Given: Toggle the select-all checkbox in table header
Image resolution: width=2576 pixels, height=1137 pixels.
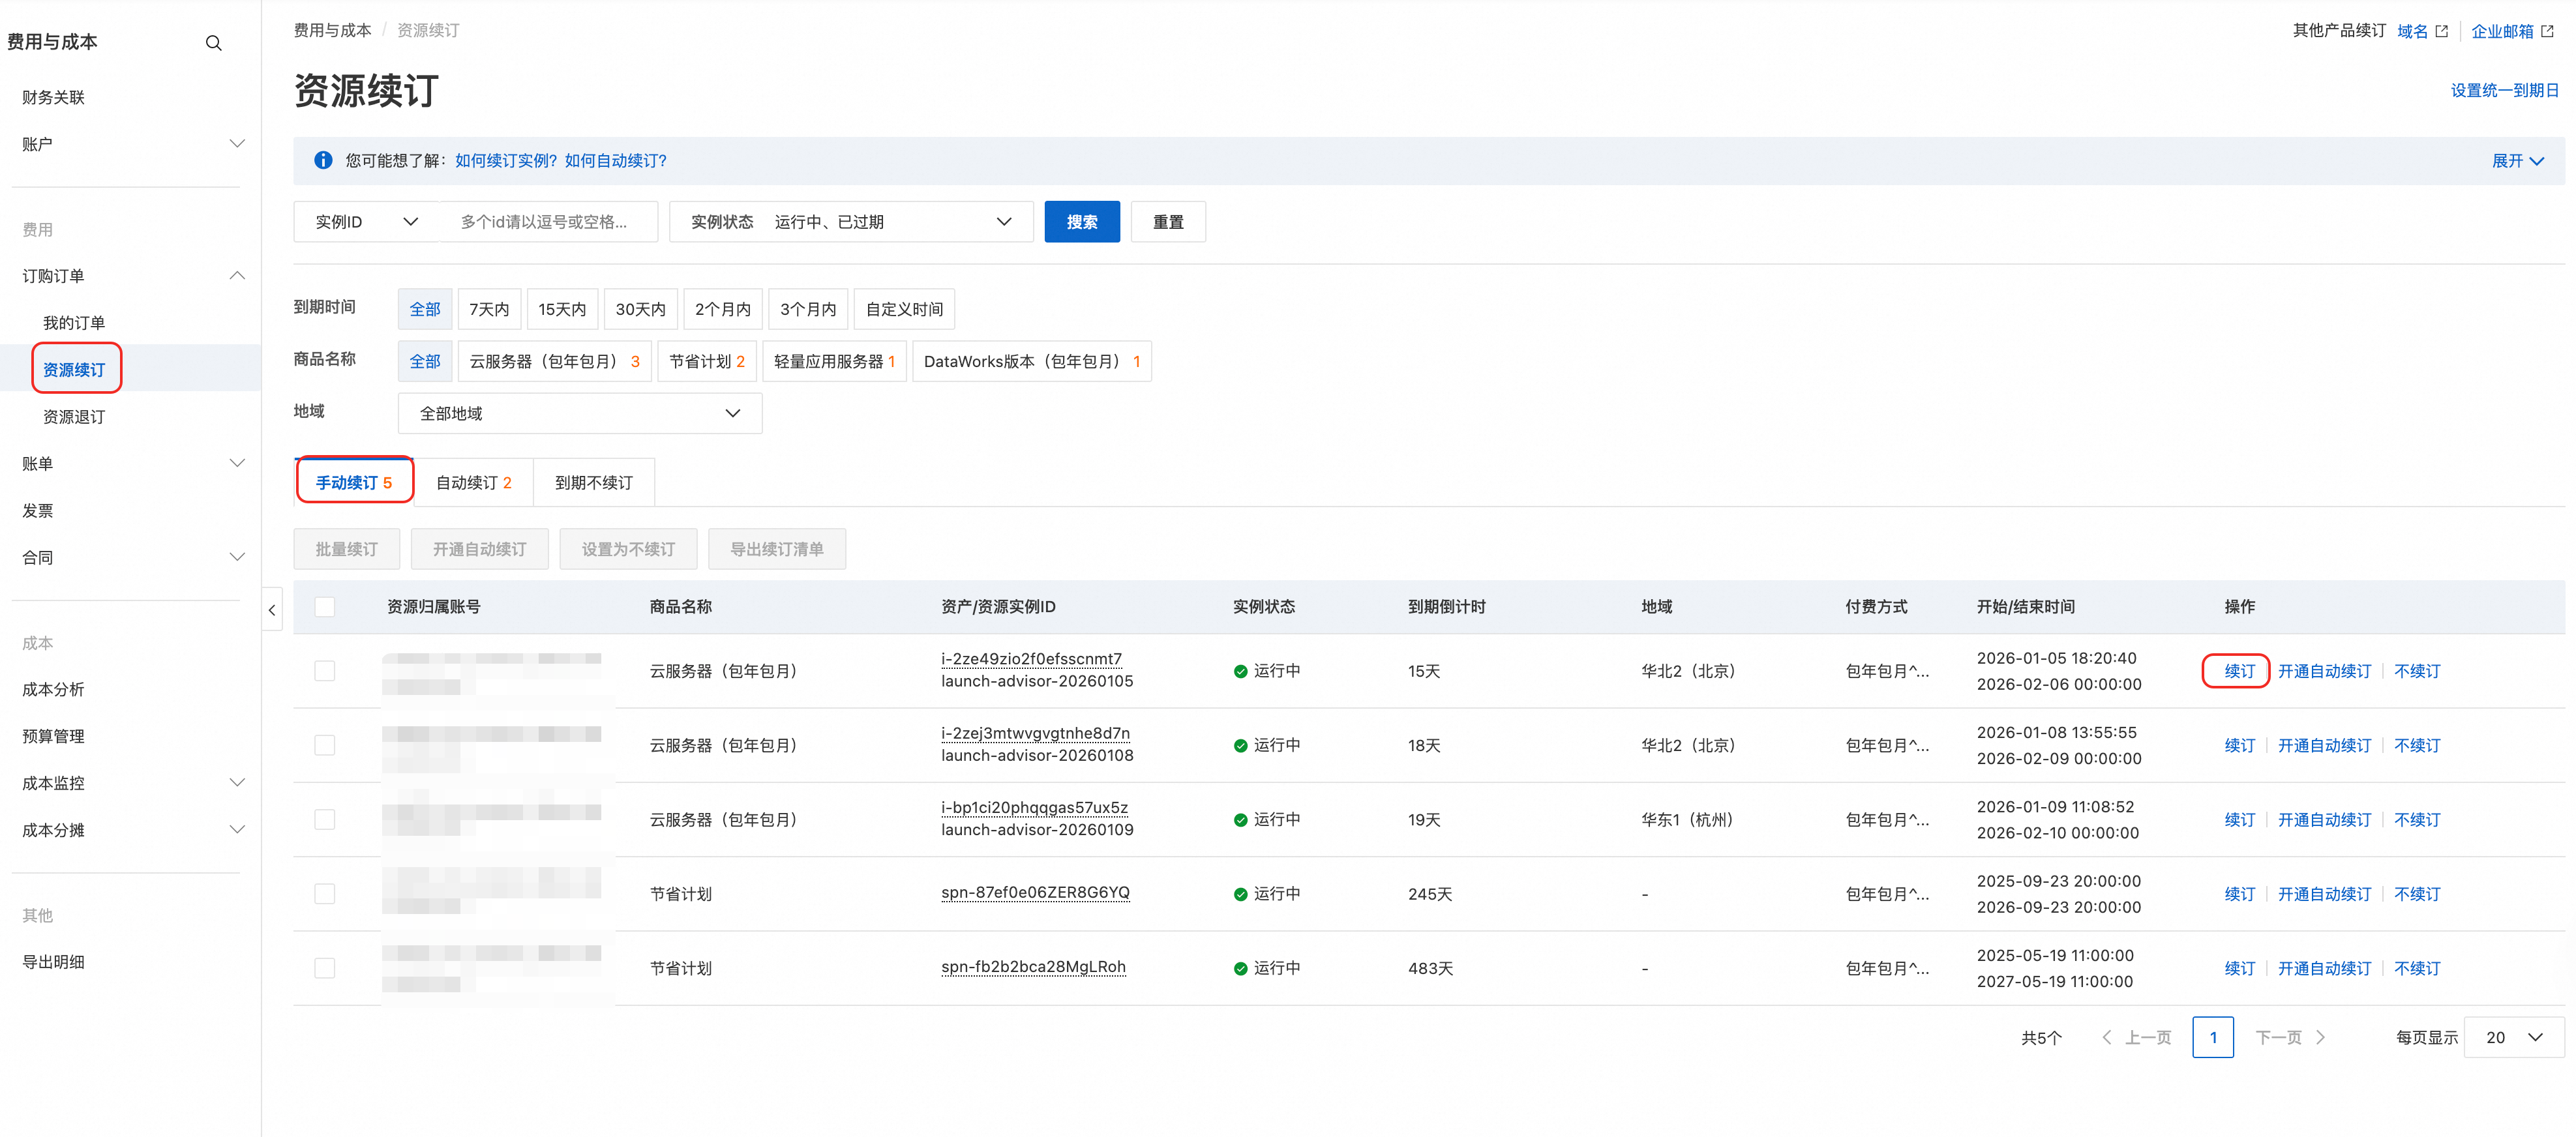Looking at the screenshot, I should pos(325,607).
